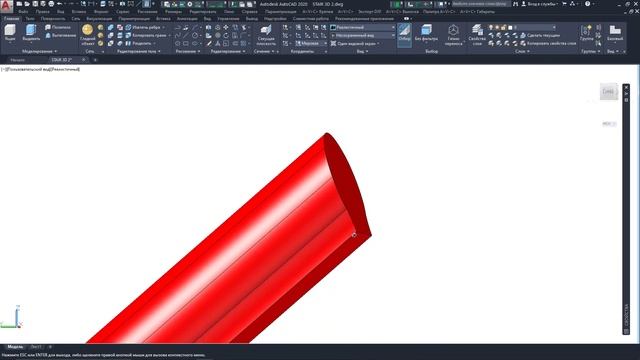Open the Справка menu
The image size is (640, 360).
coord(249,12)
